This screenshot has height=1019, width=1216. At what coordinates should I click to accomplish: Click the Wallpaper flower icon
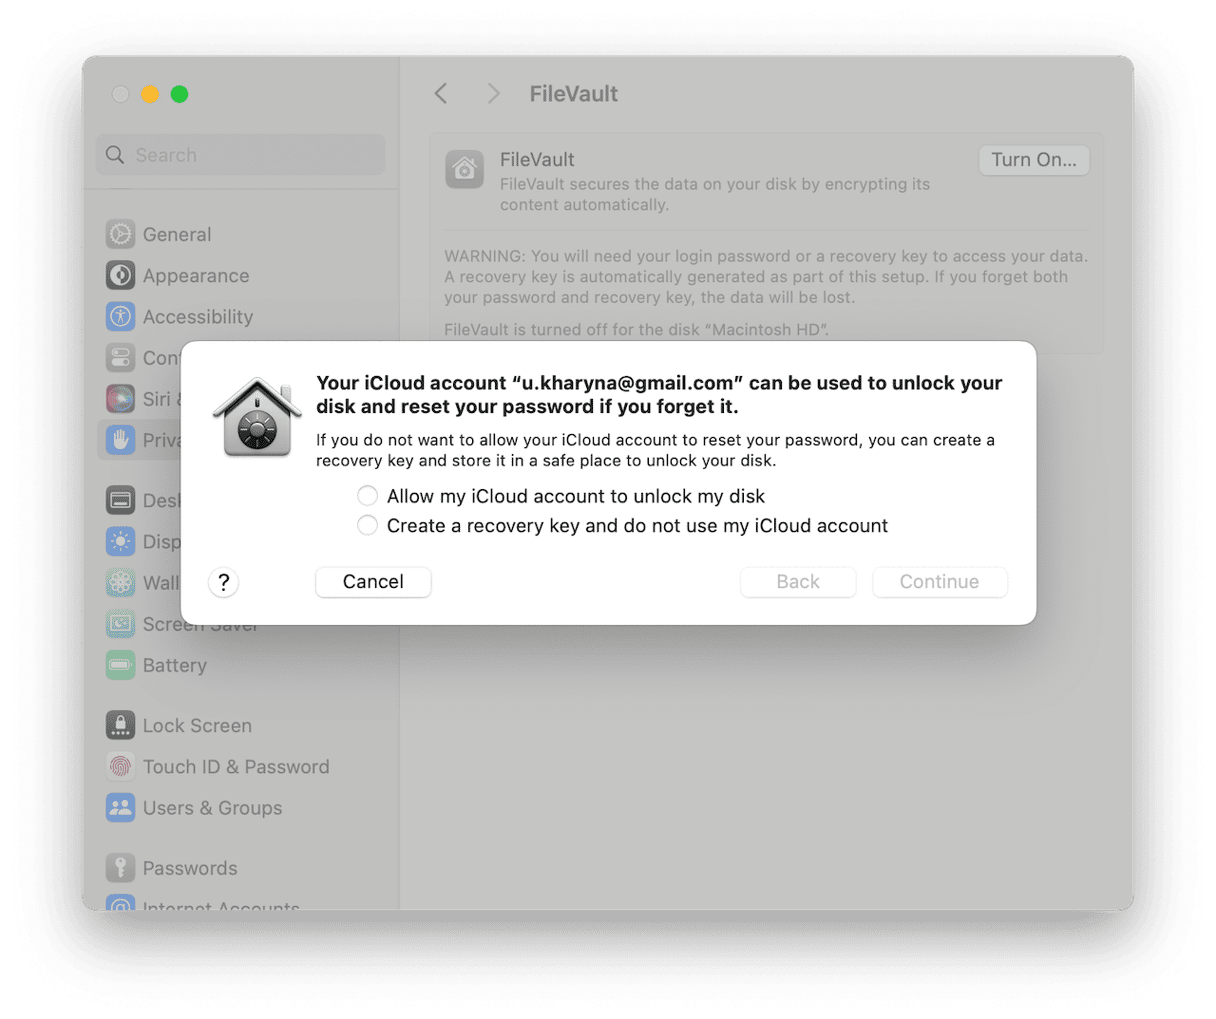[x=120, y=583]
